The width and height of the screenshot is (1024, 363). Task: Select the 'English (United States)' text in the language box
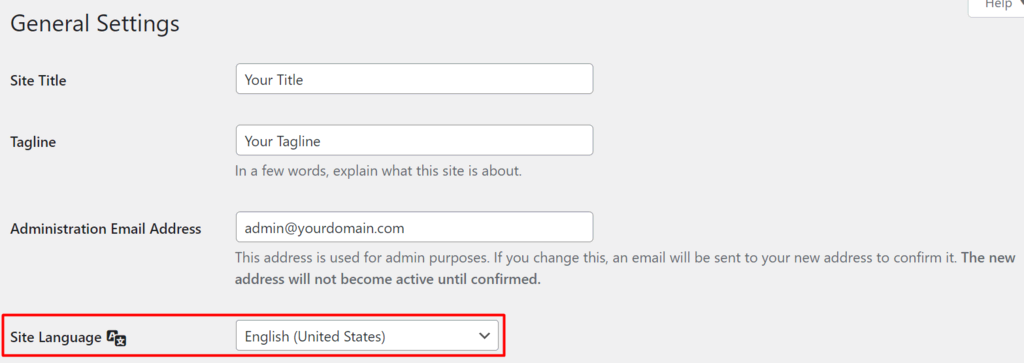[x=315, y=337]
